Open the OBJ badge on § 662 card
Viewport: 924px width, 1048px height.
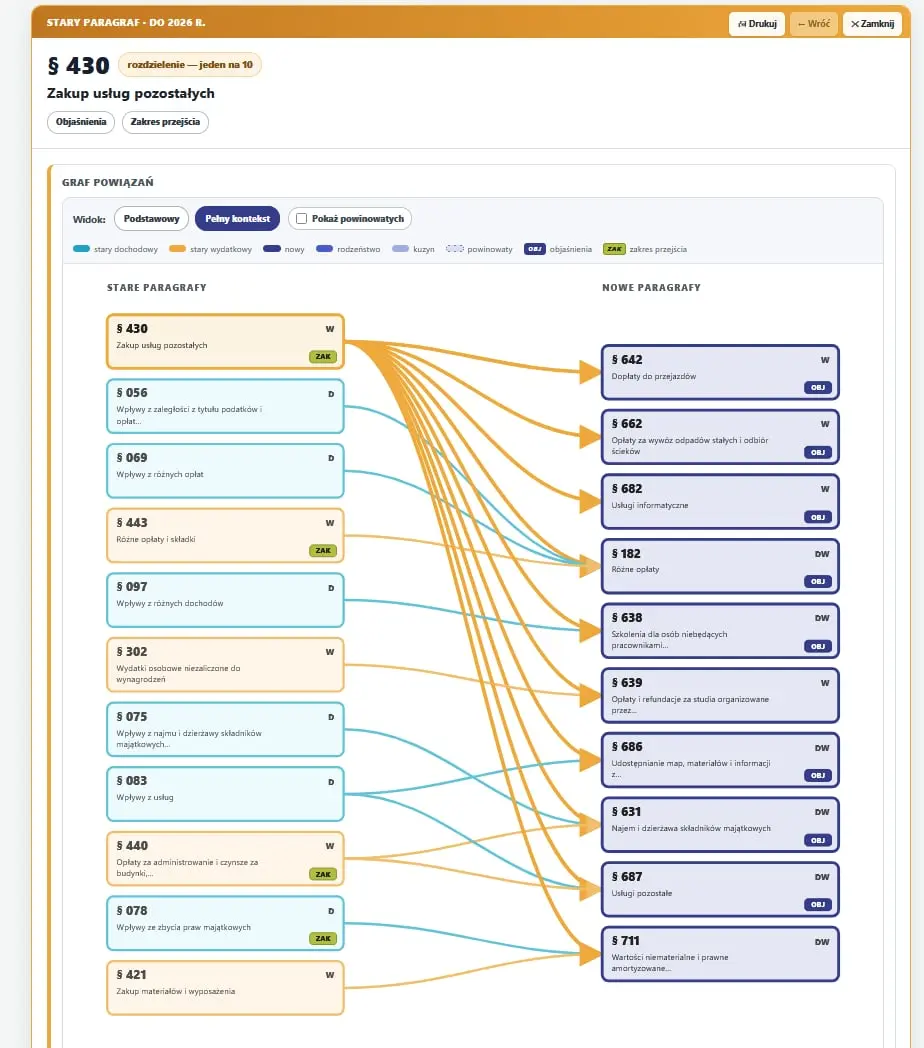pos(818,452)
